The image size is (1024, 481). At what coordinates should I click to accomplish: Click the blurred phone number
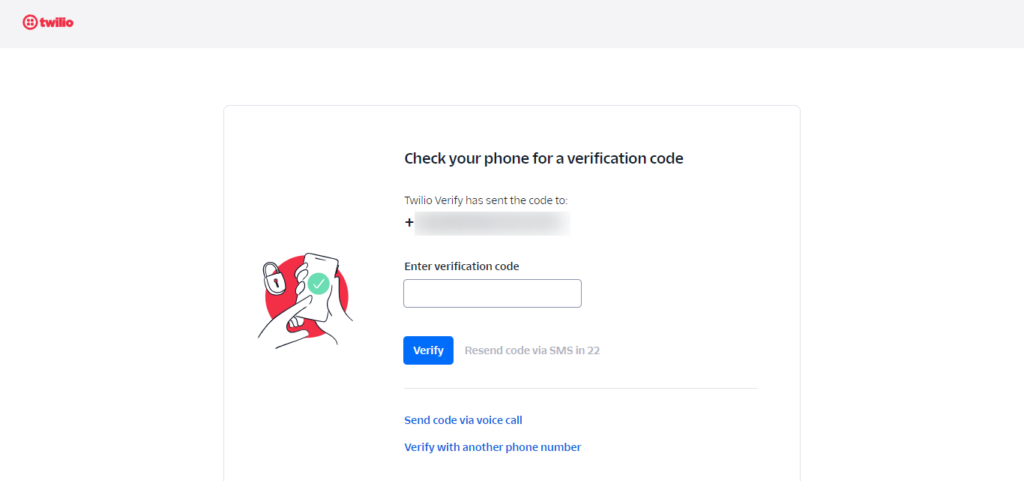[492, 222]
